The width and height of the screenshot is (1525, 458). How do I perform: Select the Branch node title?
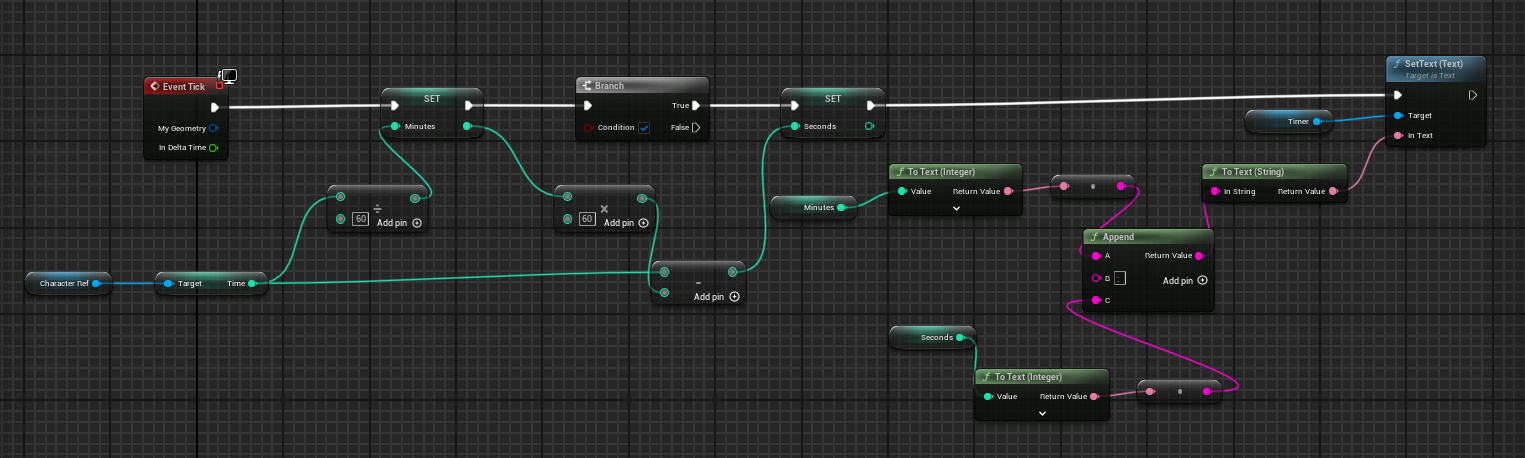(x=609, y=86)
